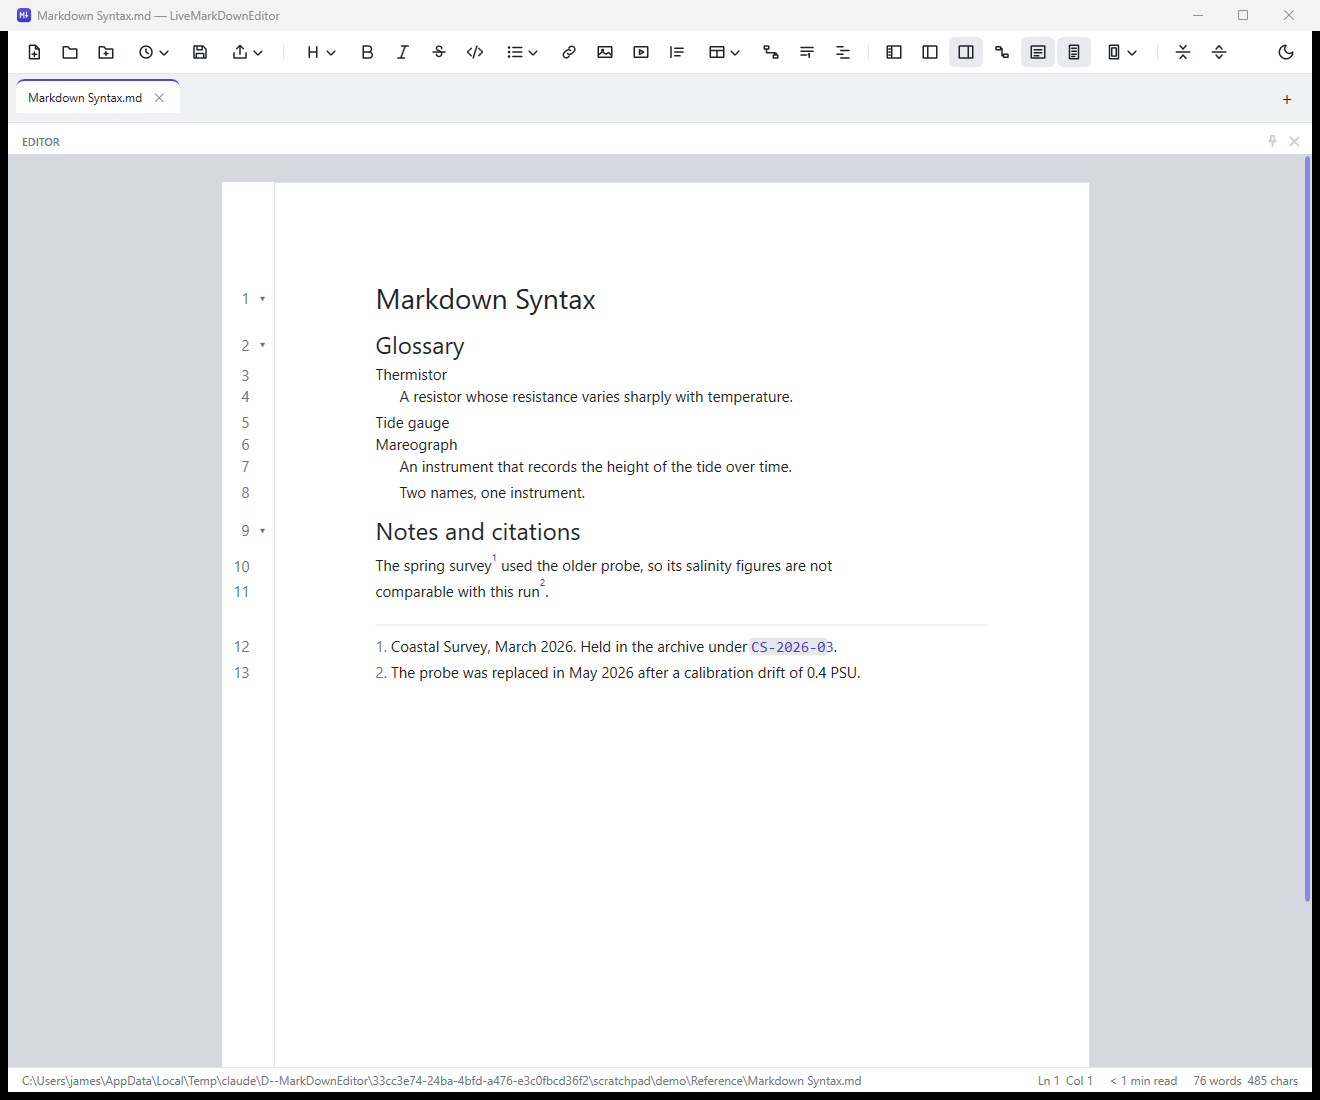Screen dimensions: 1320x1100
Task: Click the inline code CS-2026-03
Action: 792,647
